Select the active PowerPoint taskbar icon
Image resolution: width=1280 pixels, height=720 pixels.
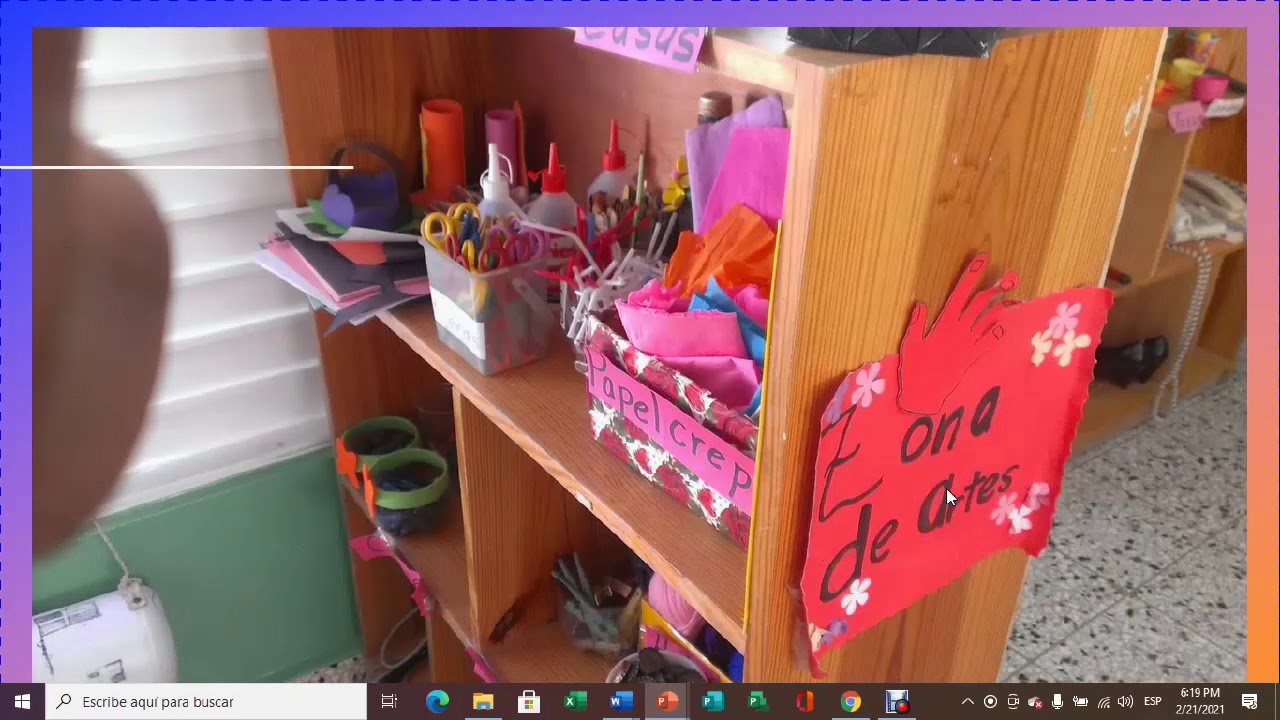tap(667, 702)
